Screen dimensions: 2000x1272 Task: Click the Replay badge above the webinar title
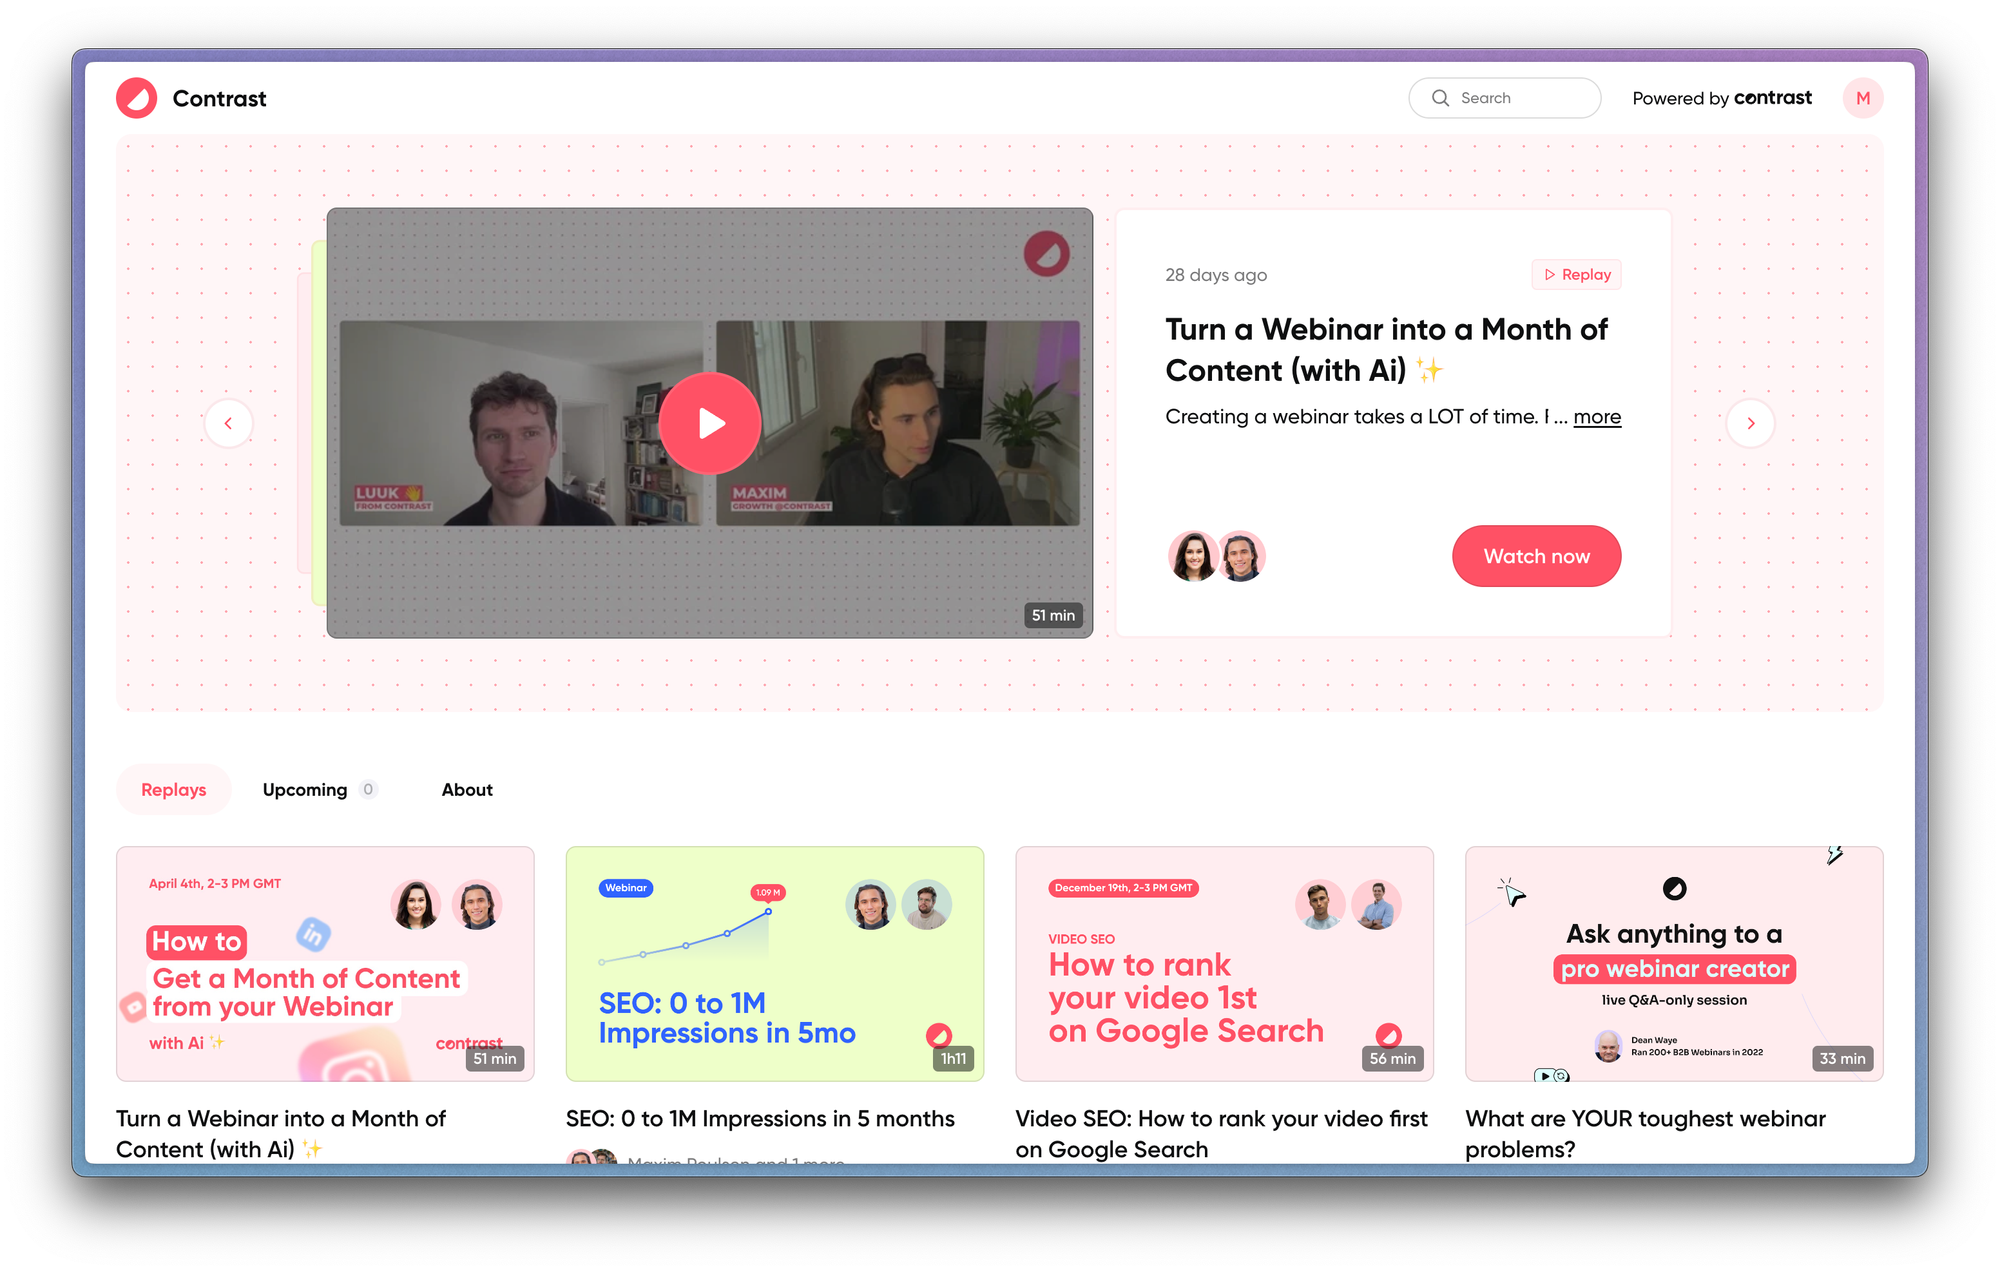click(x=1576, y=274)
